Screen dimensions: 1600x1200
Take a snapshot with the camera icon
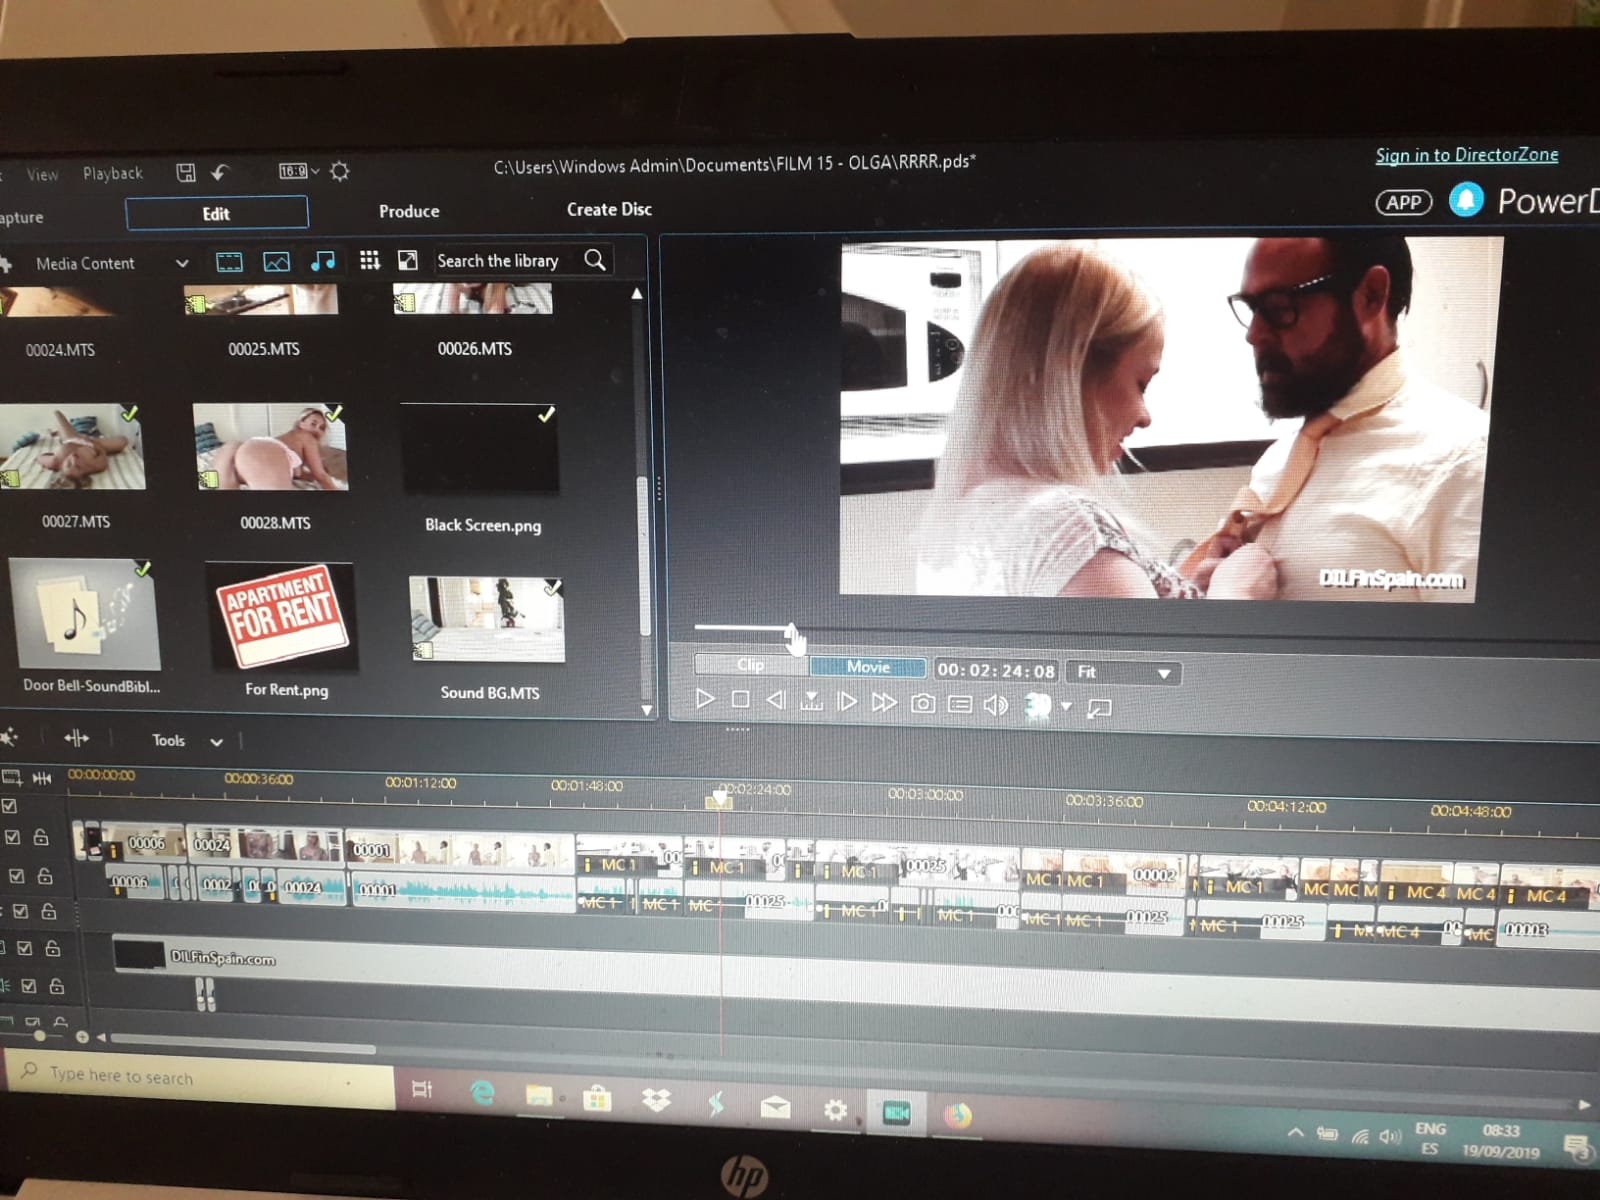point(923,704)
